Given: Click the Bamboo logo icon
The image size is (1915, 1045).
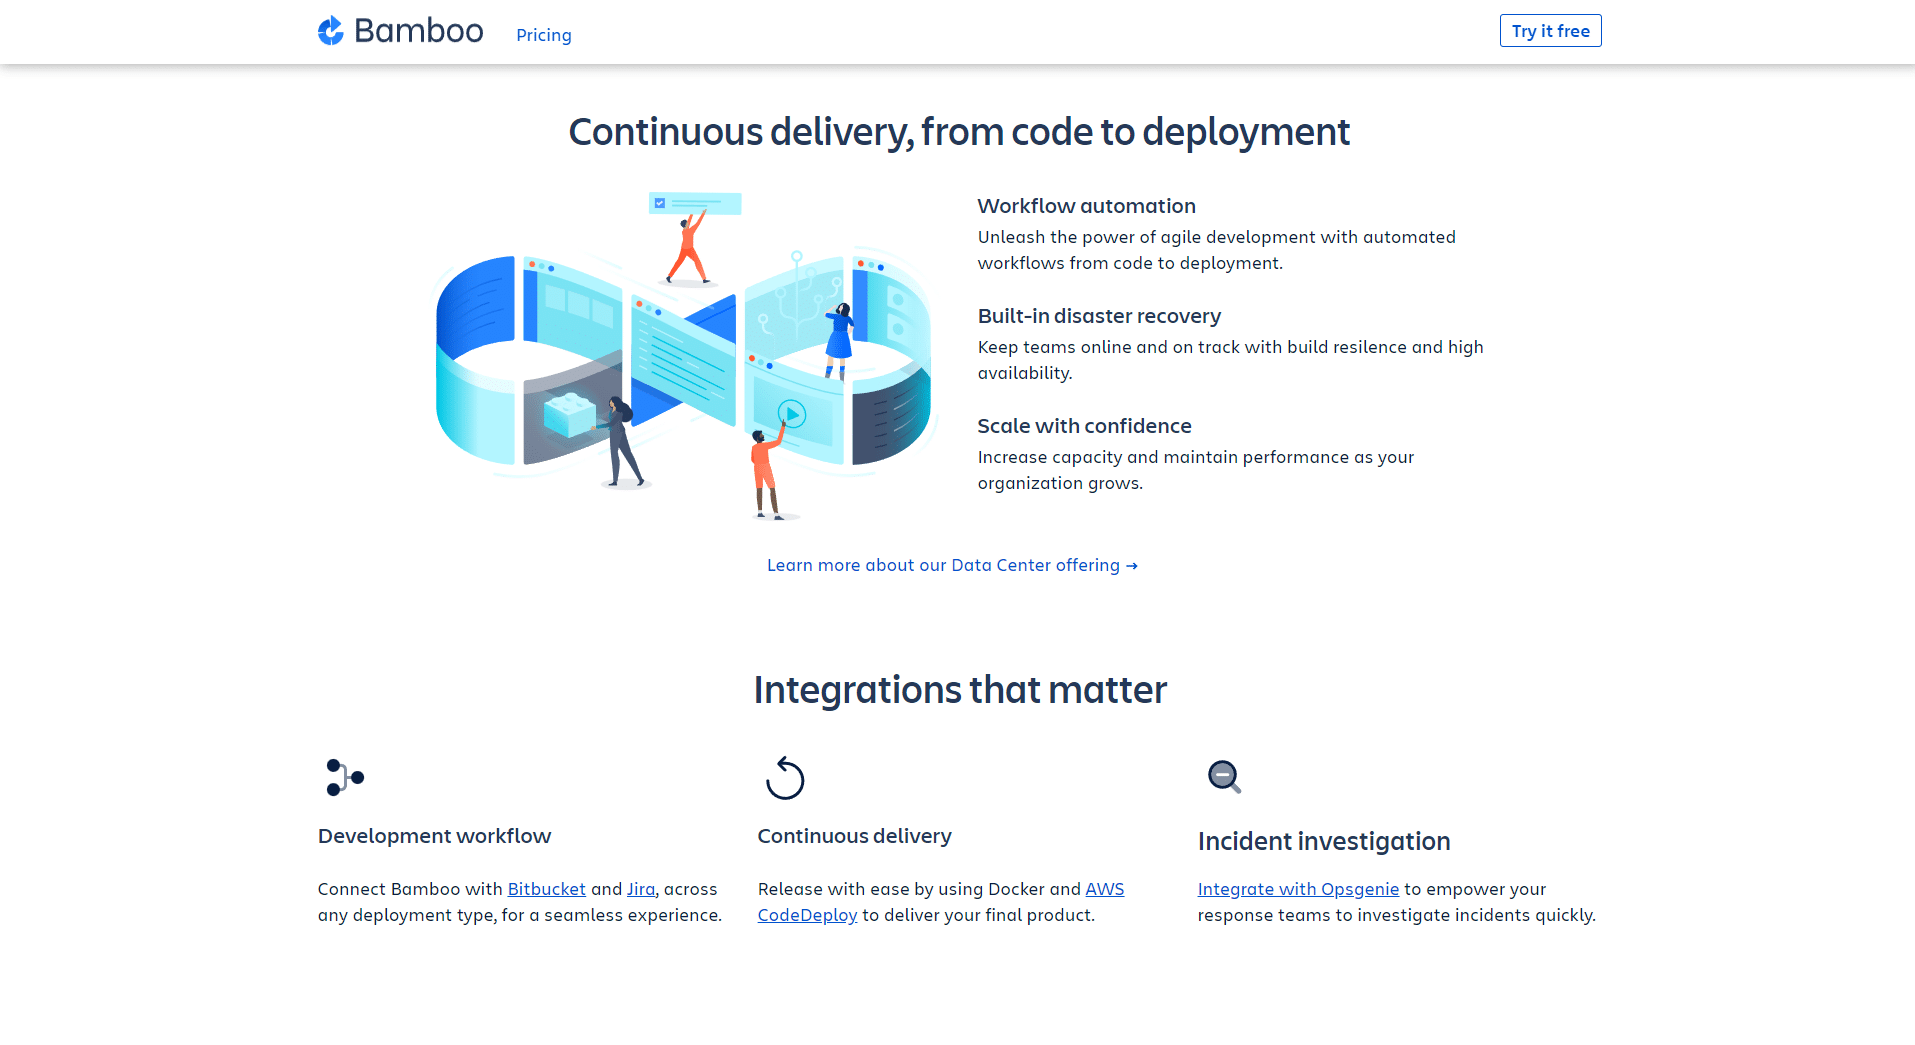Looking at the screenshot, I should point(331,31).
